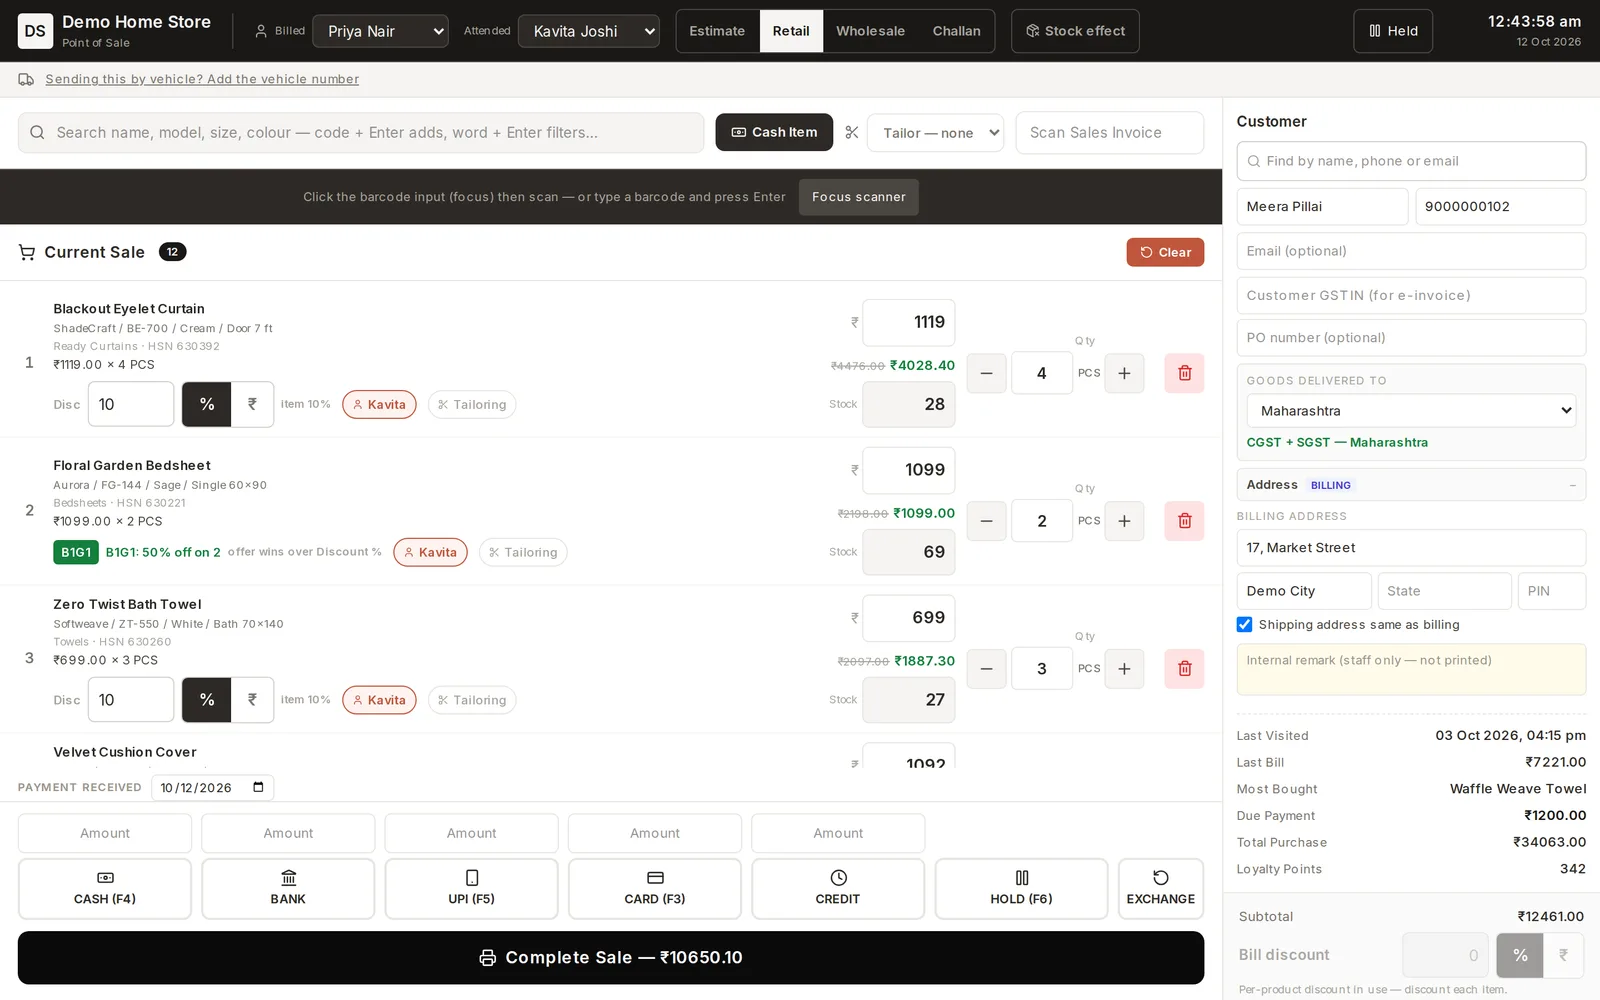
Task: Open the payment date calendar picker
Action: (x=258, y=787)
